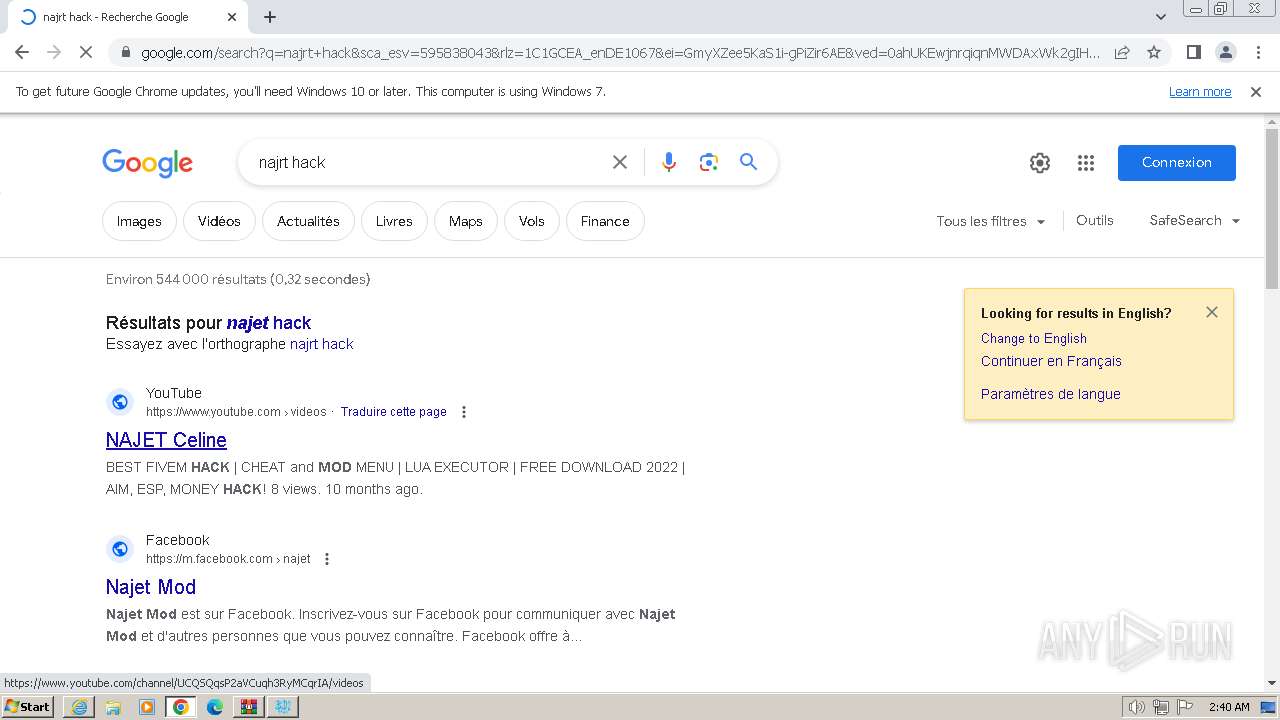This screenshot has width=1280, height=720.
Task: Close the English results language prompt
Action: pos(1212,312)
